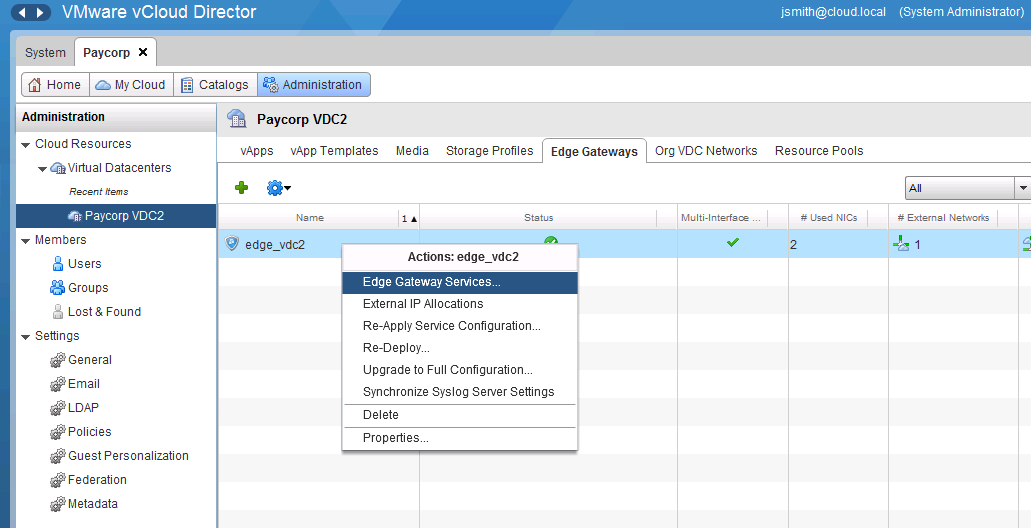This screenshot has width=1031, height=528.
Task: Open General settings
Action: click(x=89, y=360)
